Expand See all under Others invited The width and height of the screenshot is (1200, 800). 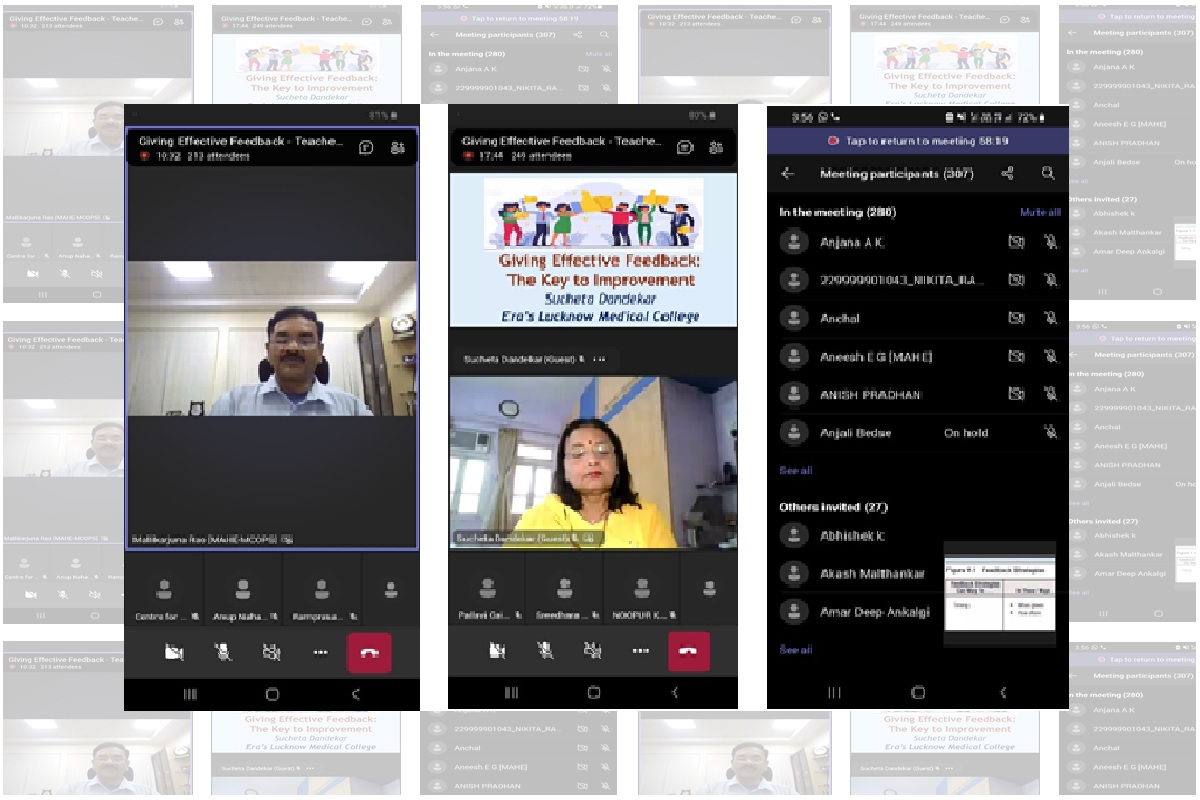pyautogui.click(x=796, y=650)
